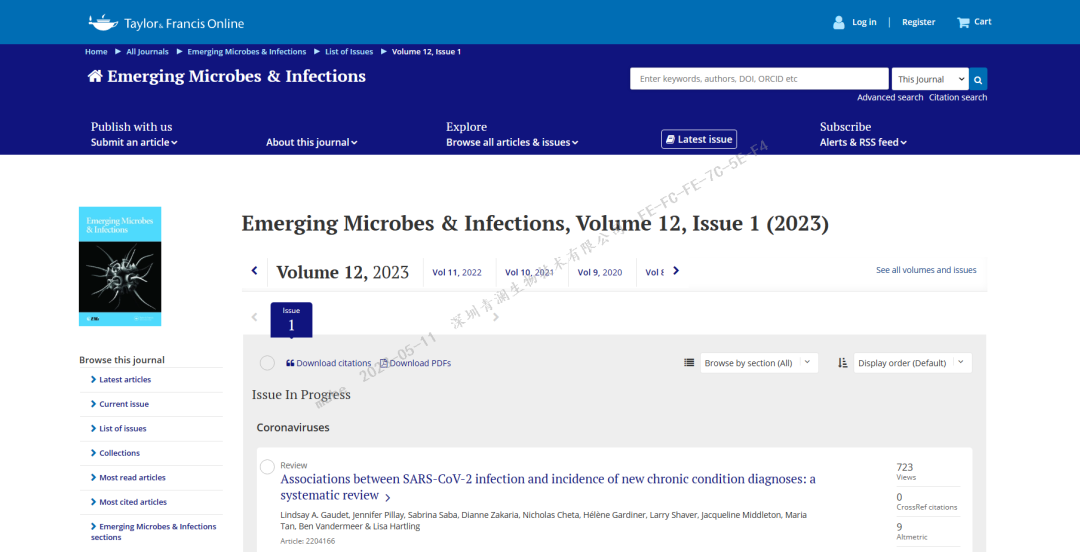Expand the Browse by section dropdown
This screenshot has width=1080, height=552.
759,363
